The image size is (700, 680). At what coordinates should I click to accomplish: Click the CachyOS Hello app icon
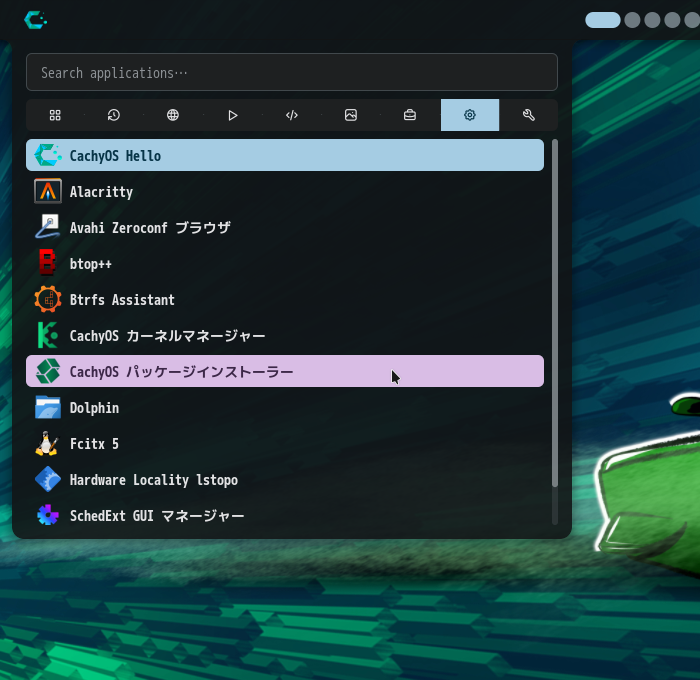[x=48, y=155]
